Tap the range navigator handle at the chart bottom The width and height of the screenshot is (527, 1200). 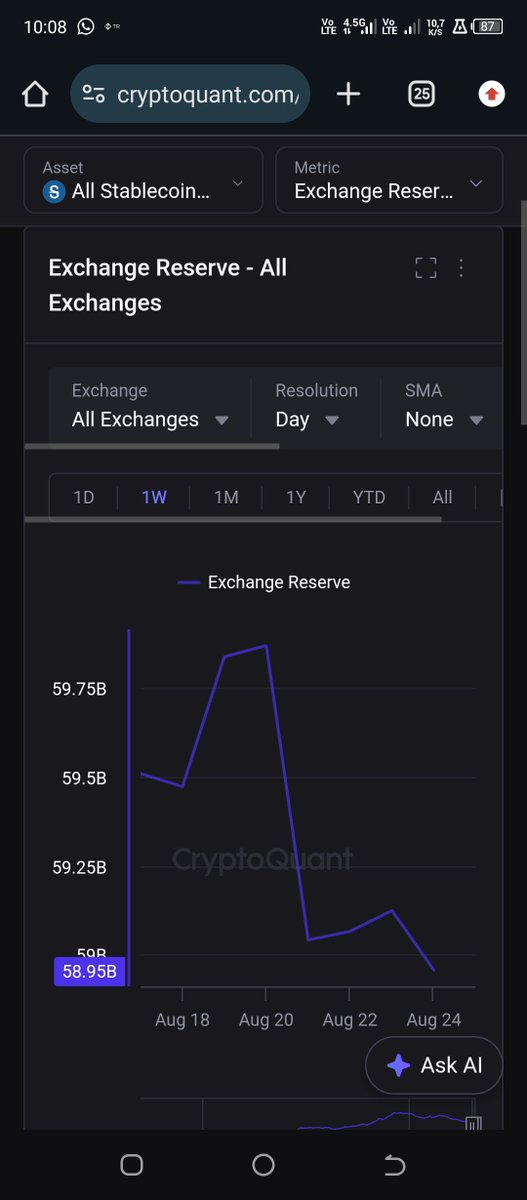(474, 1124)
